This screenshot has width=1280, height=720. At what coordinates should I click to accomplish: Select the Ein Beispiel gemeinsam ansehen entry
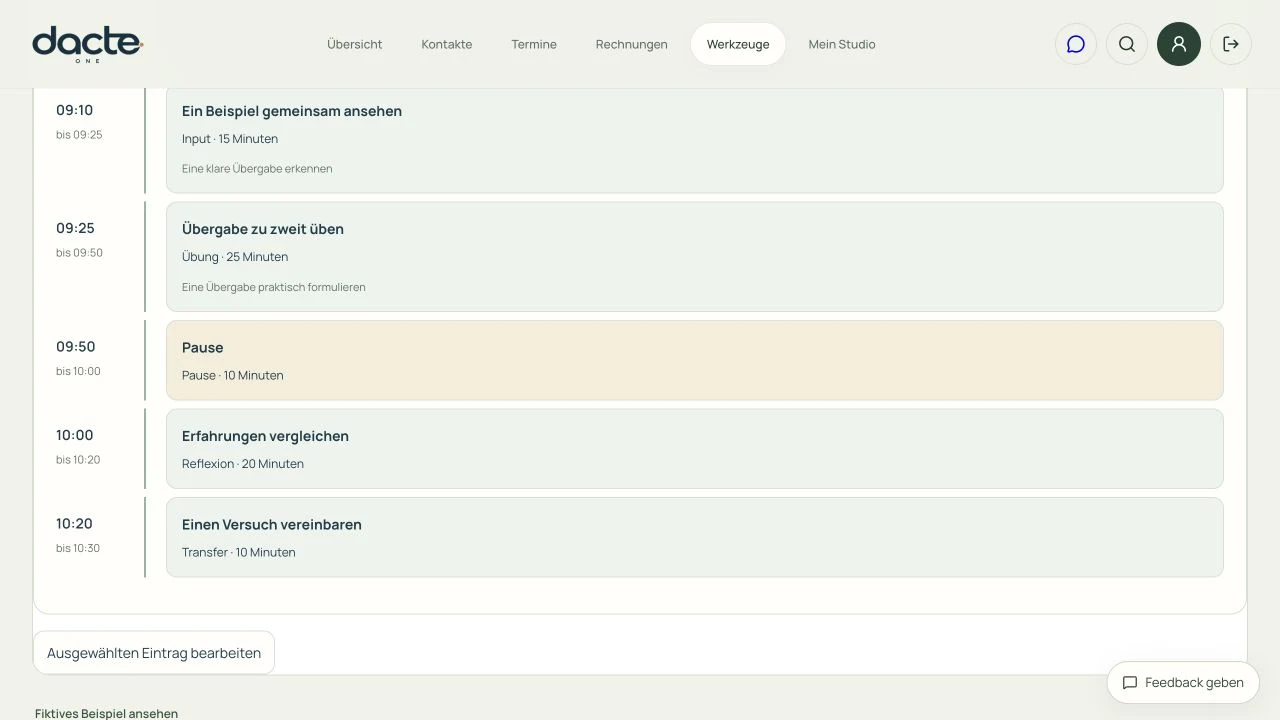[695, 139]
